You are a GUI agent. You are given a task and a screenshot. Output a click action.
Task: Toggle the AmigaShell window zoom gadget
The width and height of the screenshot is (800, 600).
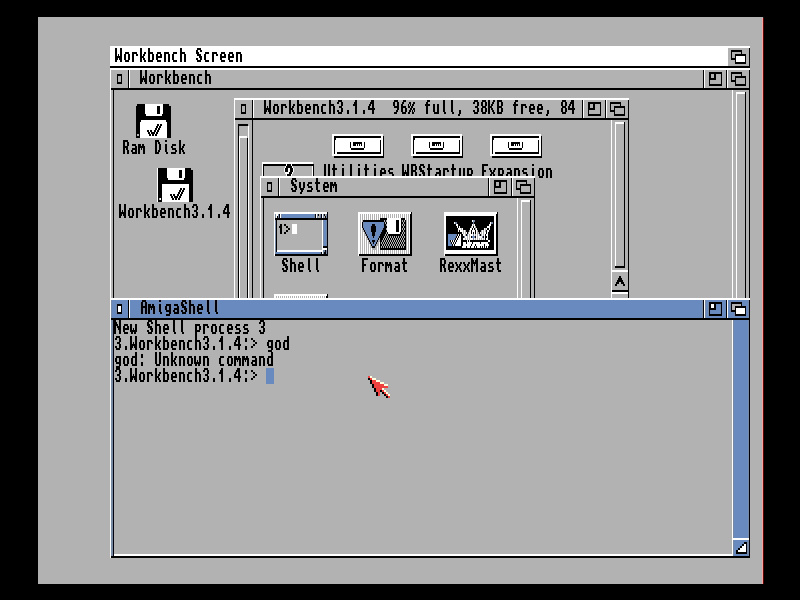pyautogui.click(x=715, y=309)
